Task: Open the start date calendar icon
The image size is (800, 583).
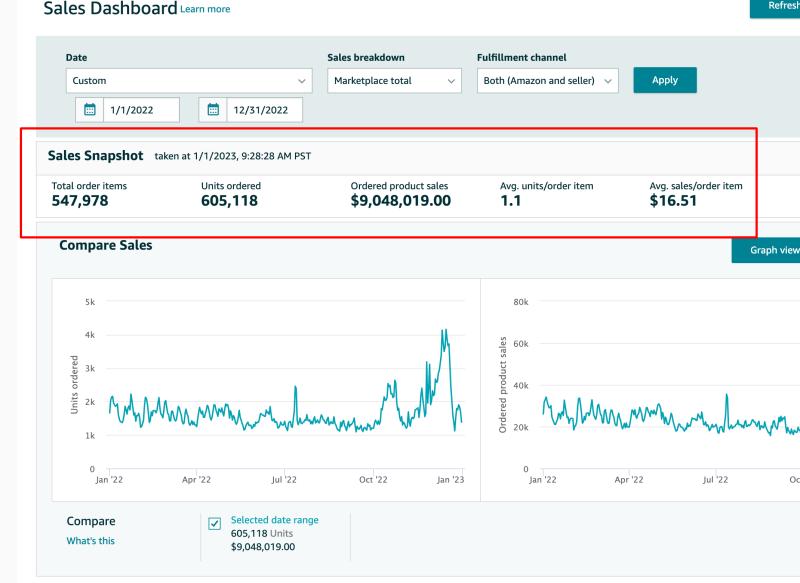Action: [x=90, y=110]
